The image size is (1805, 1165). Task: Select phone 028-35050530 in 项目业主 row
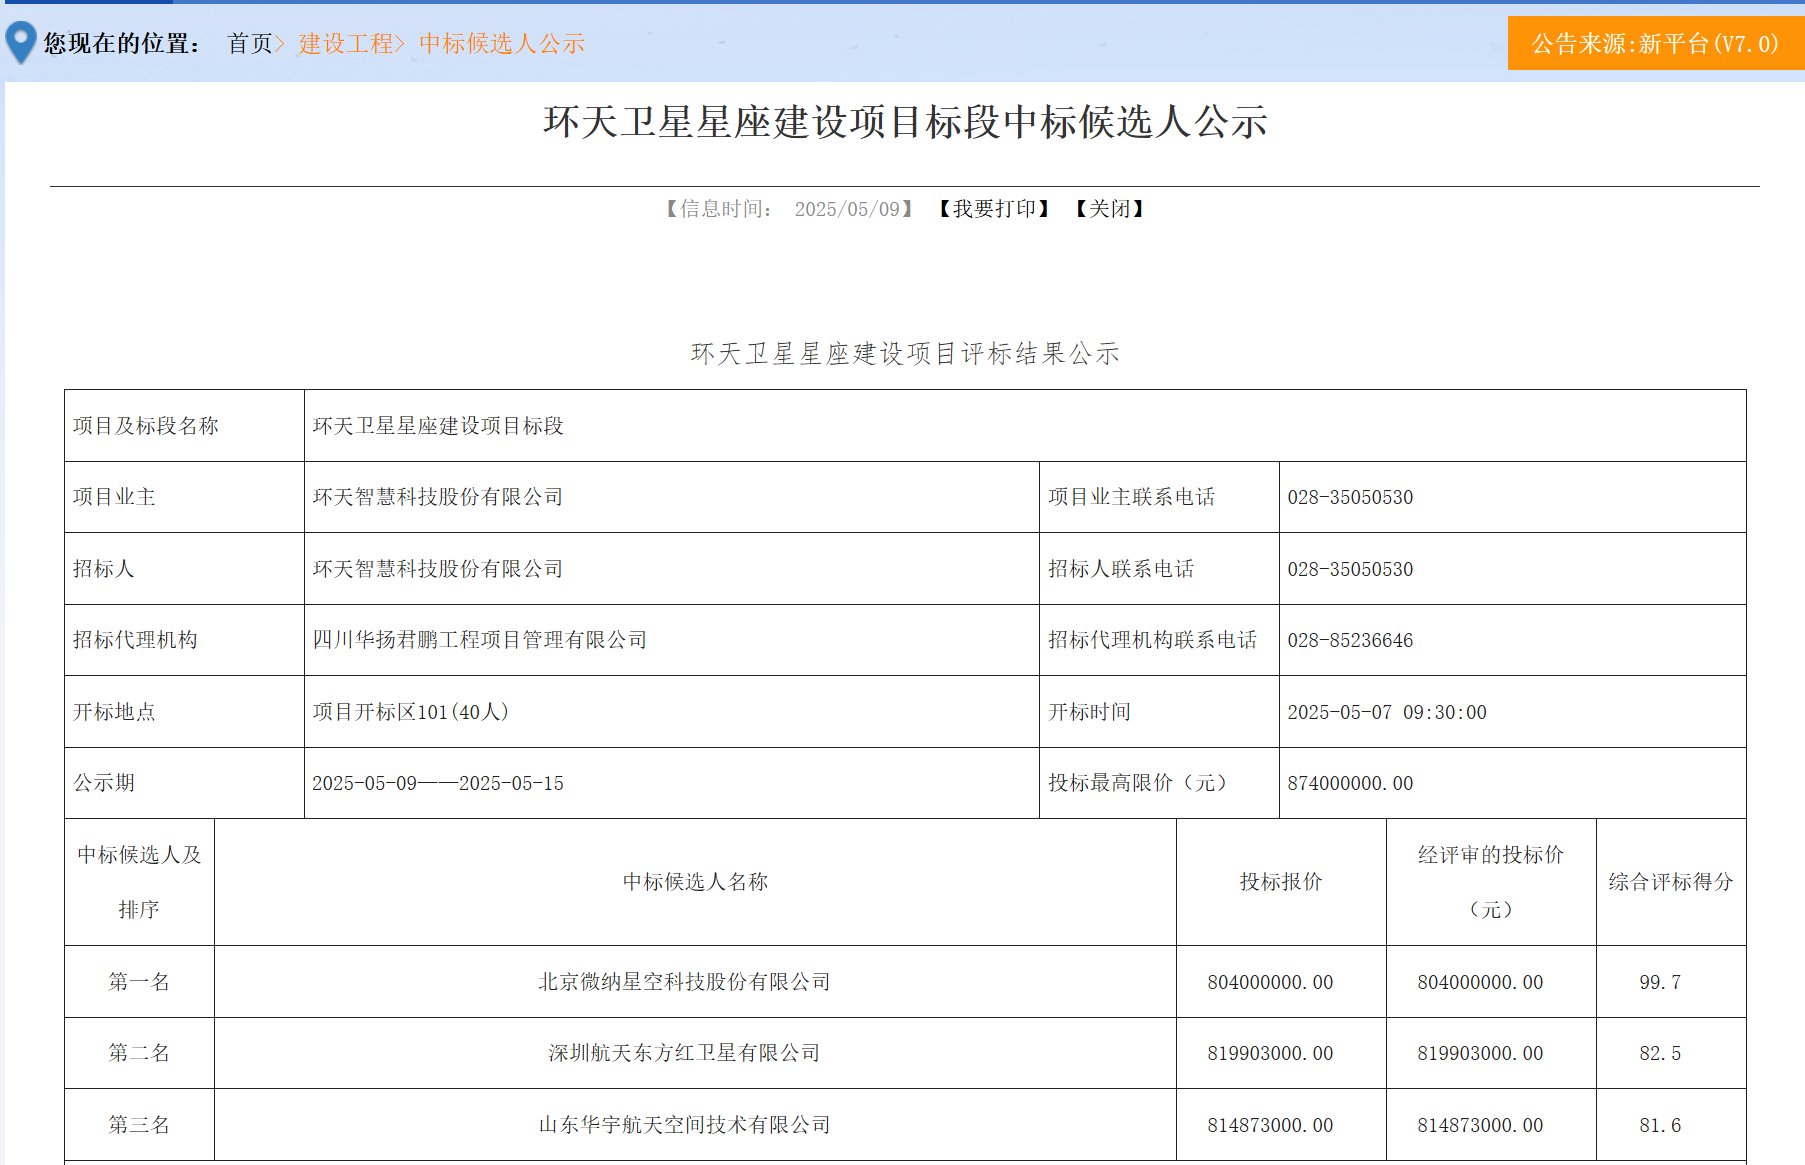[x=1350, y=497]
